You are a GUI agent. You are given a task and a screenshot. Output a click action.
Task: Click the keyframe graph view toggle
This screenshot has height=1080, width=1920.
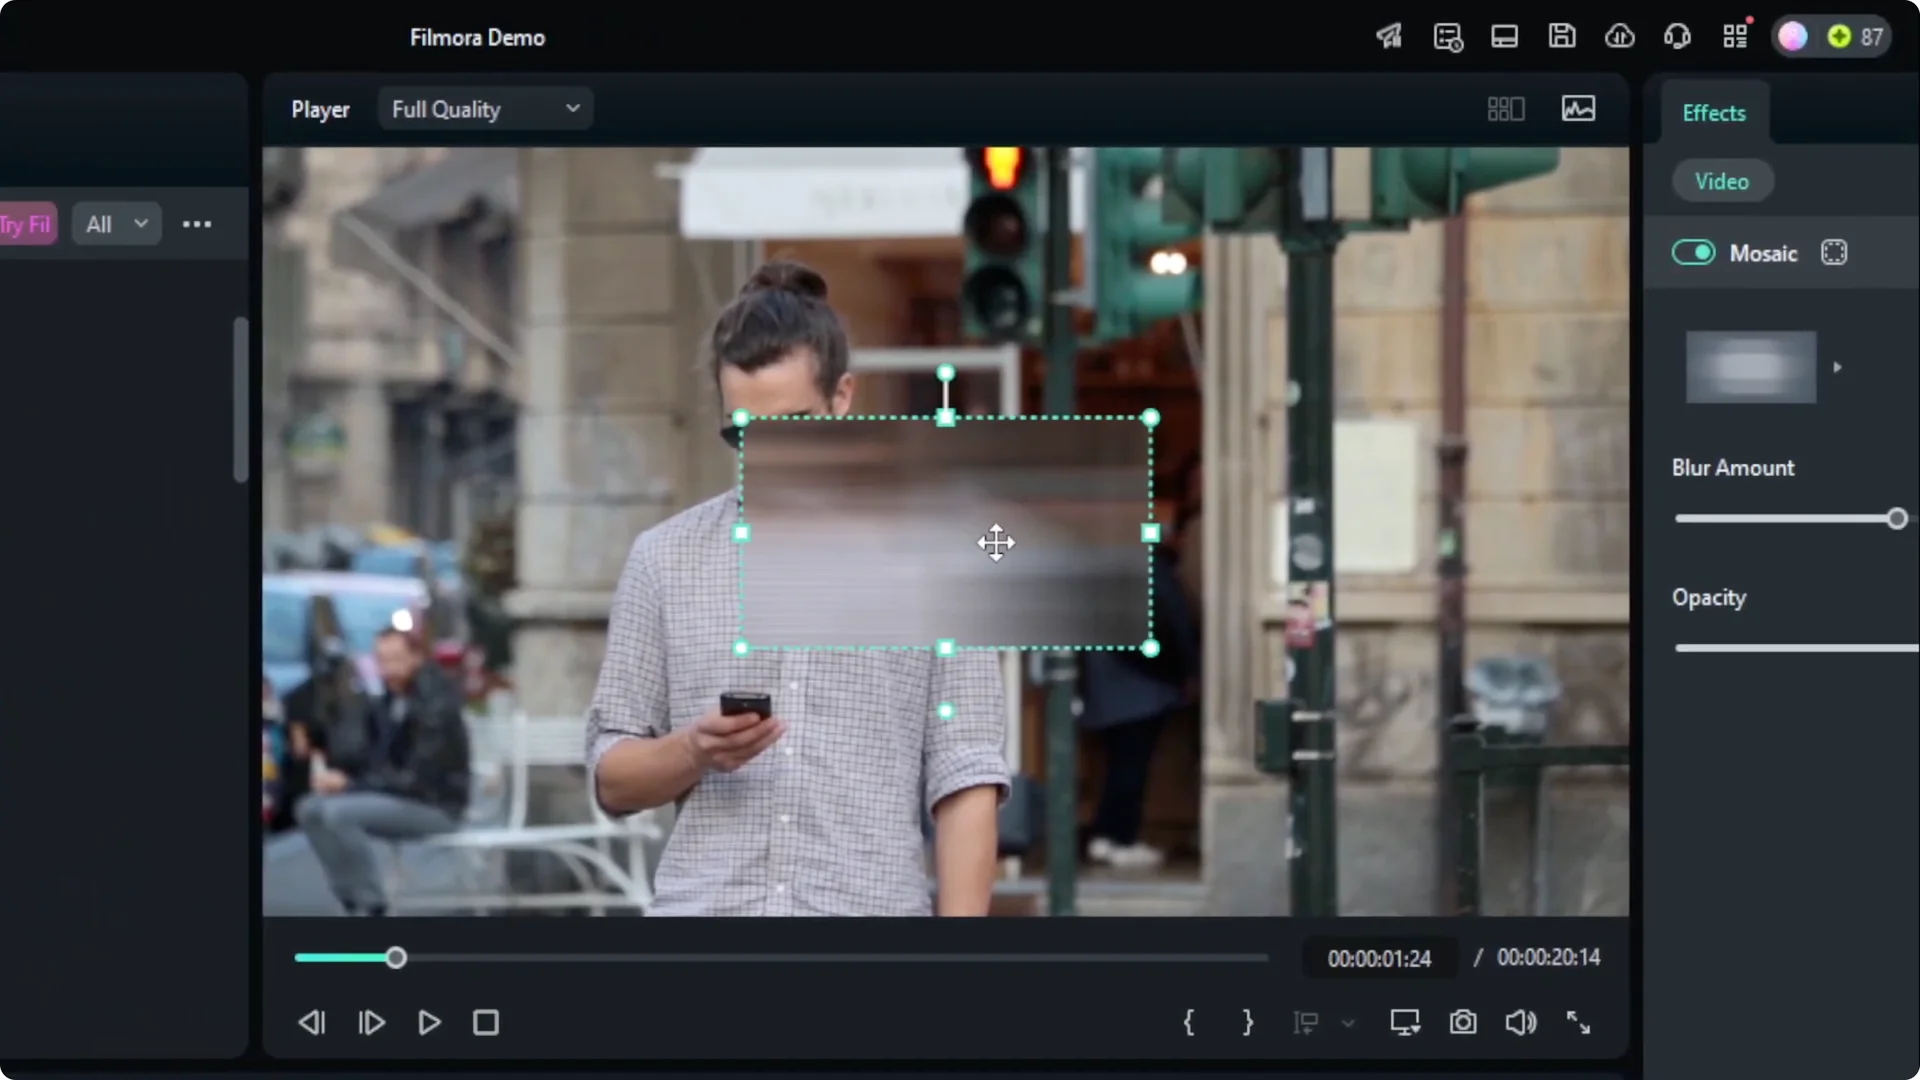tap(1579, 108)
